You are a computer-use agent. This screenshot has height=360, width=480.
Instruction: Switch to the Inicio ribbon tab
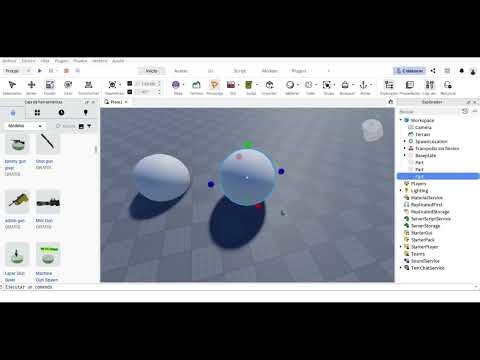click(x=152, y=71)
